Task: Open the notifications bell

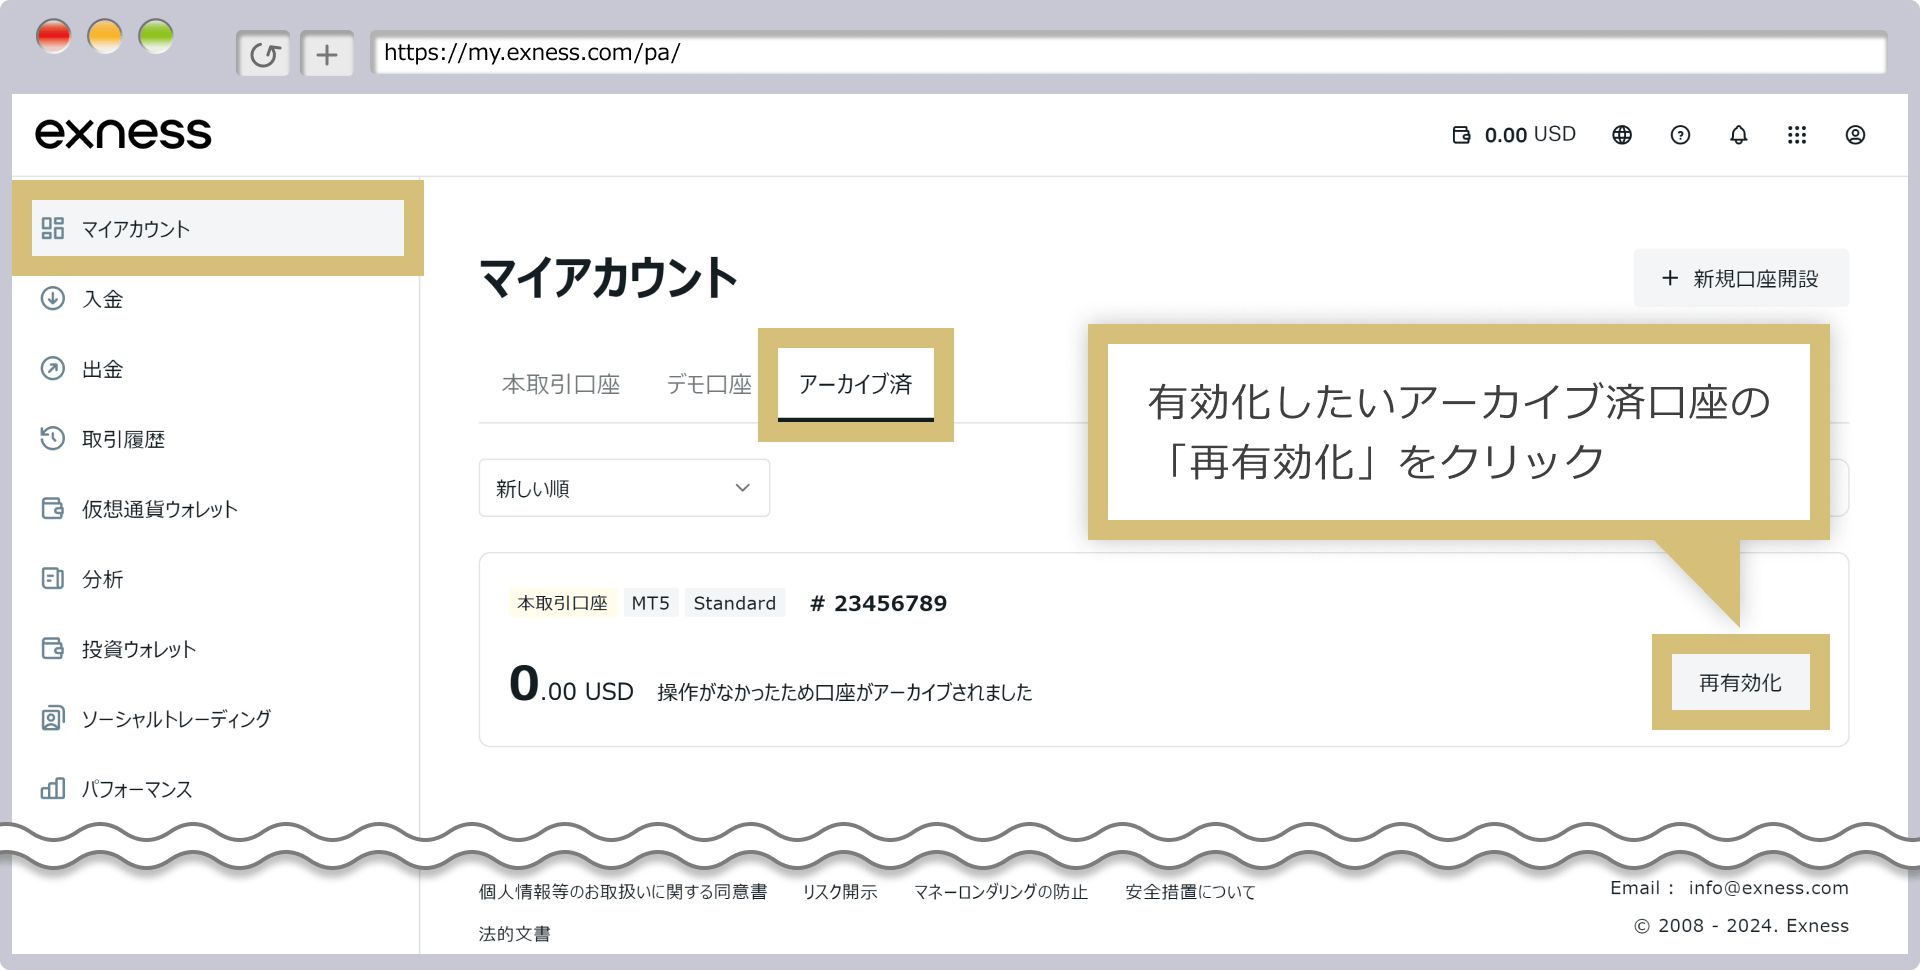Action: [x=1739, y=135]
